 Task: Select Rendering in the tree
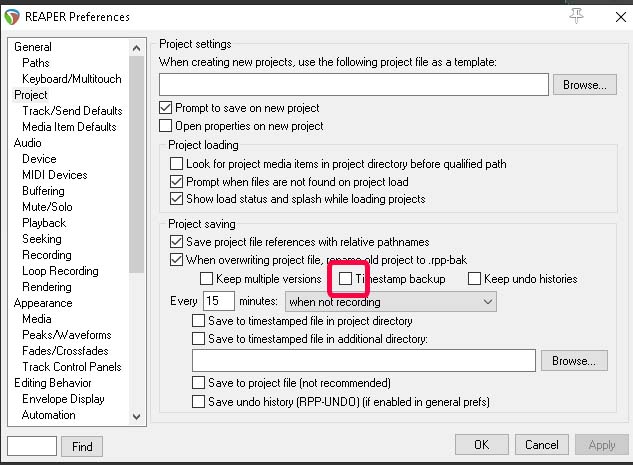pyautogui.click(x=47, y=287)
